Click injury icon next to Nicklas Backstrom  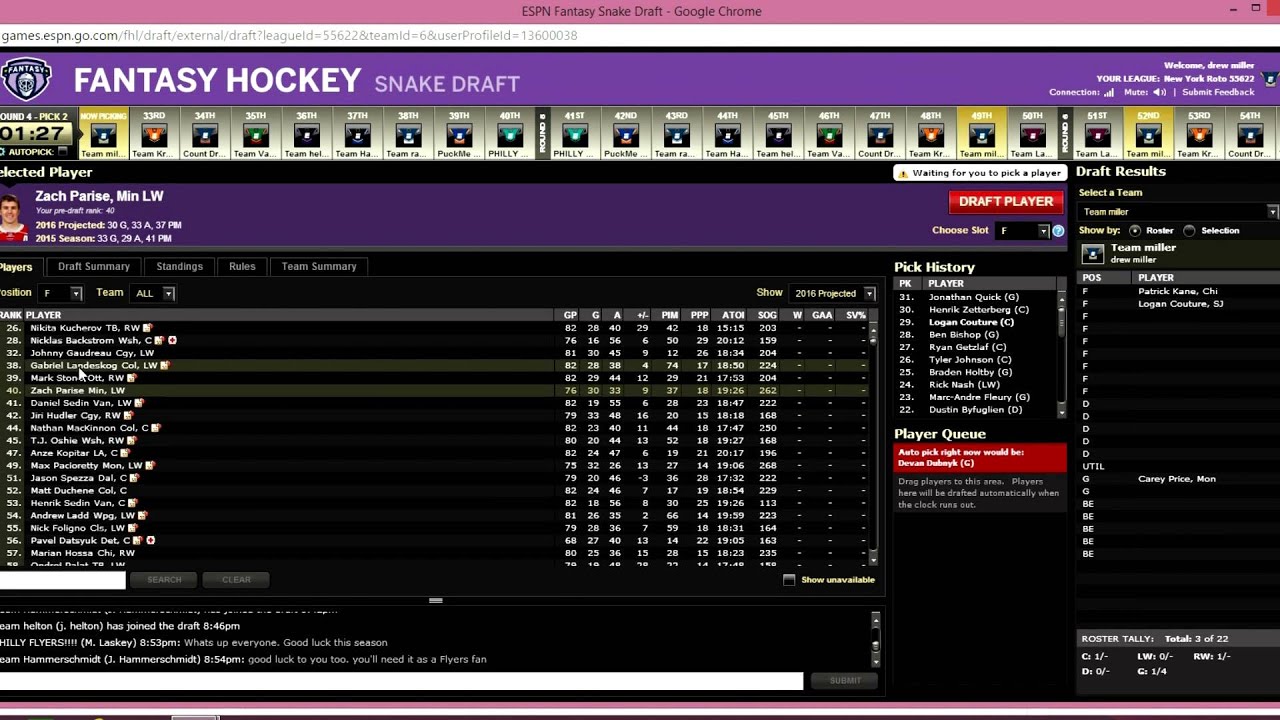click(x=172, y=340)
